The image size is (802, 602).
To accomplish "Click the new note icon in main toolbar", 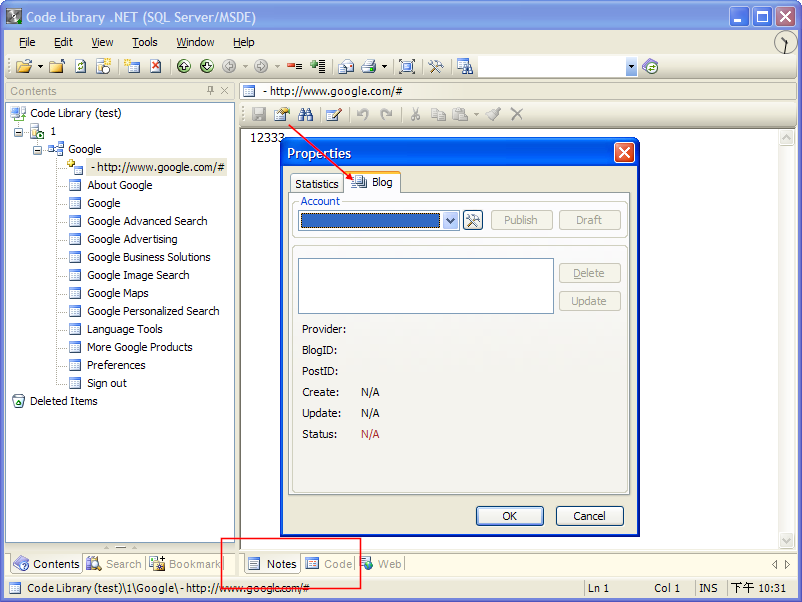I will tap(132, 66).
